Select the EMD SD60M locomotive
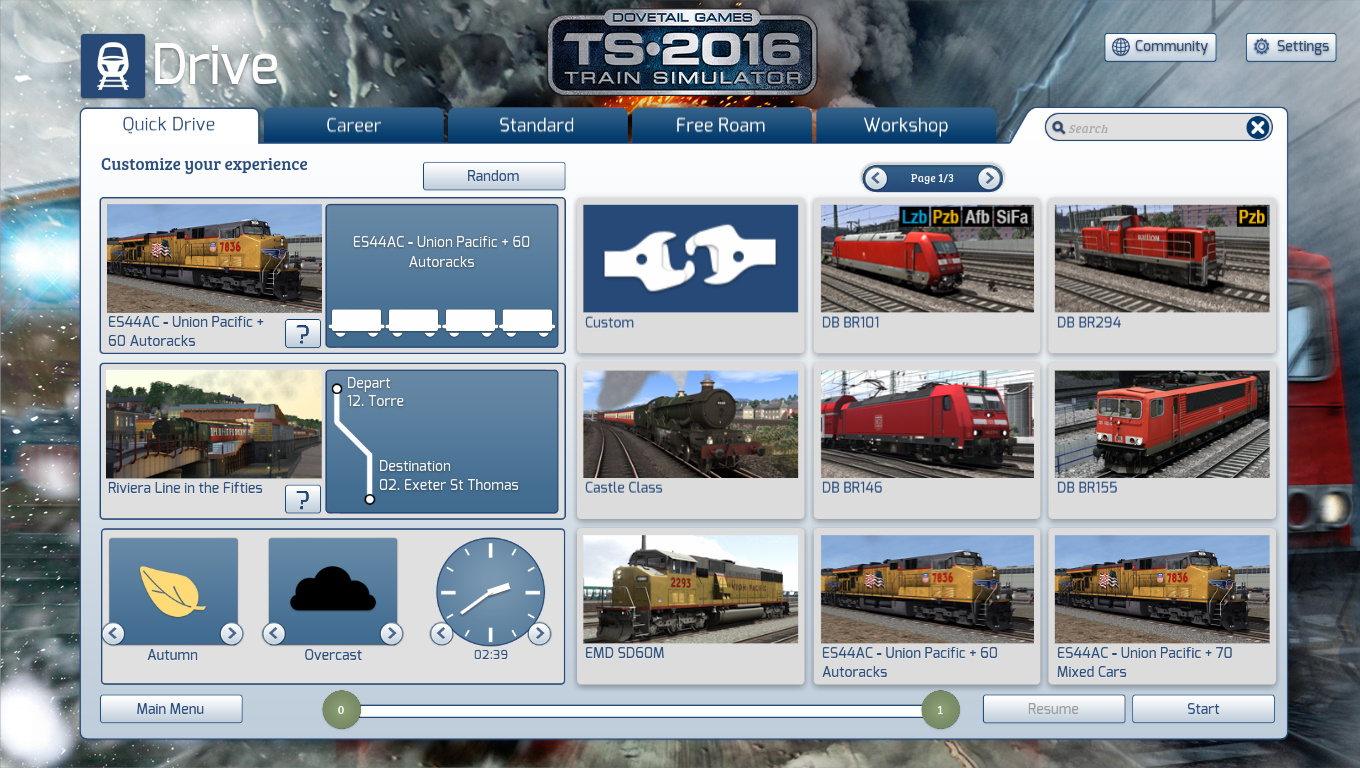Viewport: 1360px width, 768px height. click(691, 607)
